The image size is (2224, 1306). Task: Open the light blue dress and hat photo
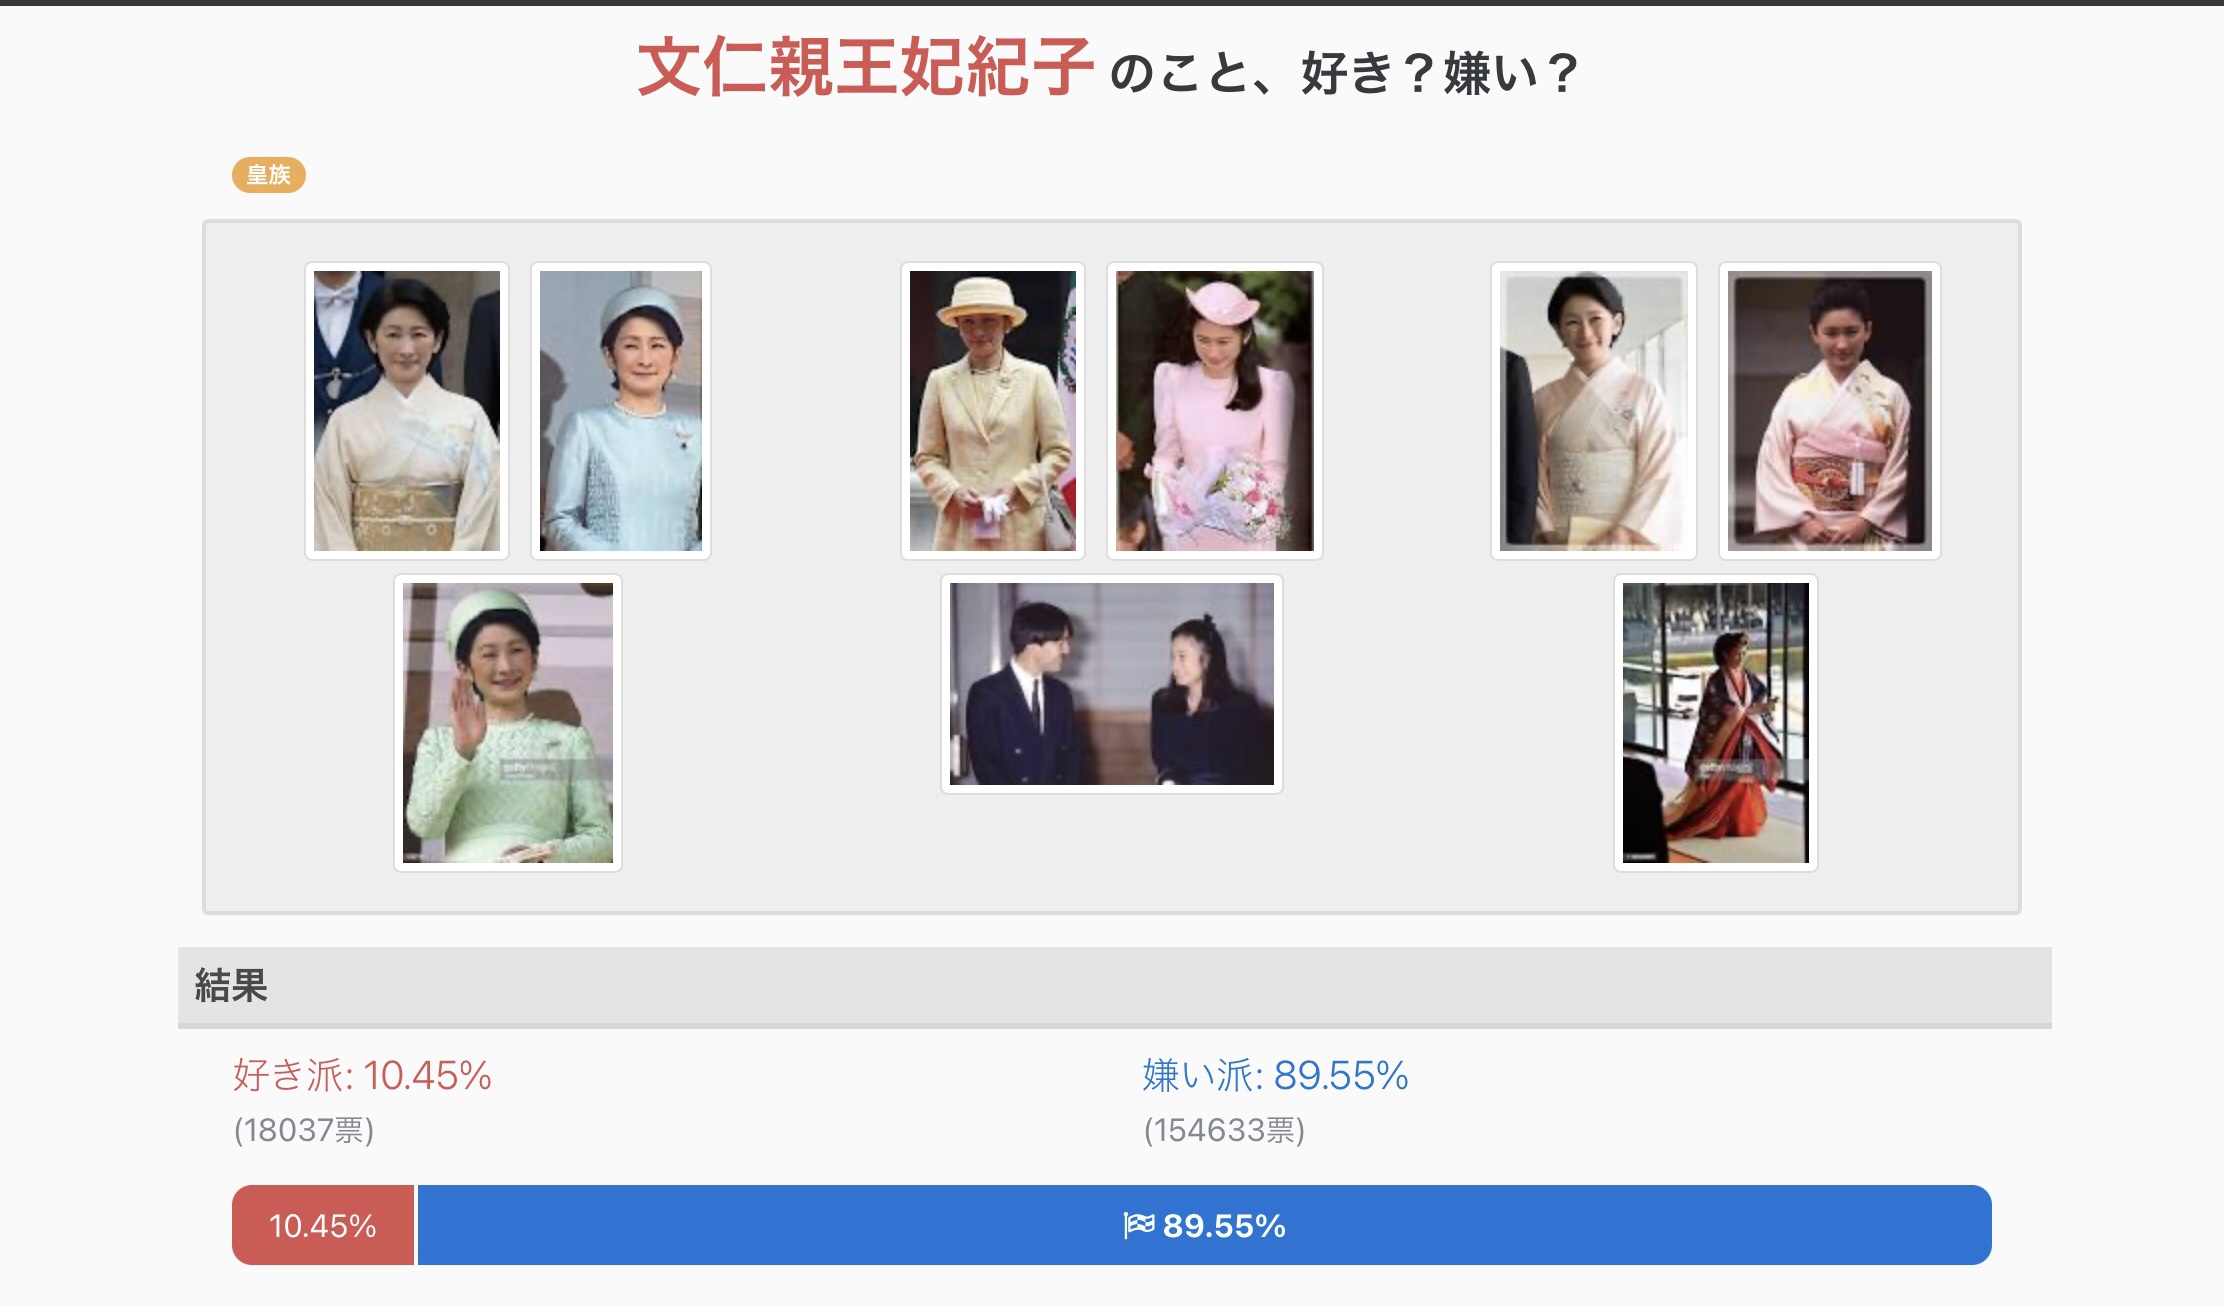pyautogui.click(x=621, y=411)
